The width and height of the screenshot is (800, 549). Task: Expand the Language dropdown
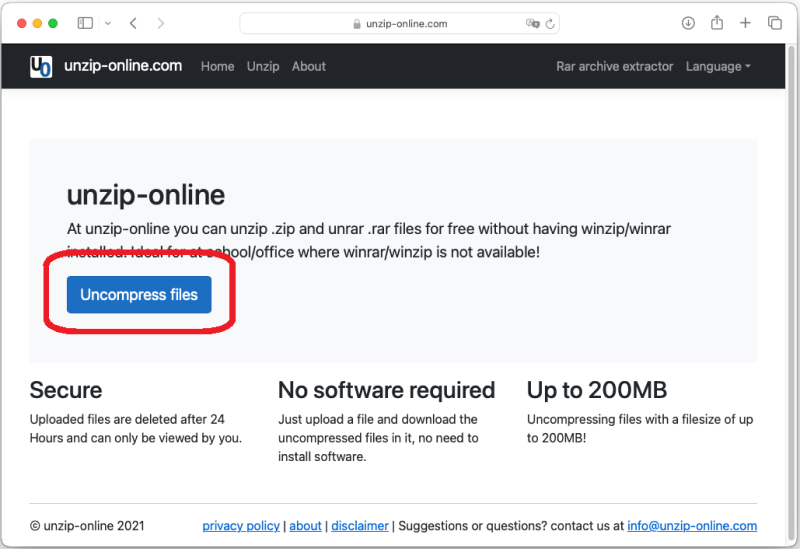click(x=718, y=66)
